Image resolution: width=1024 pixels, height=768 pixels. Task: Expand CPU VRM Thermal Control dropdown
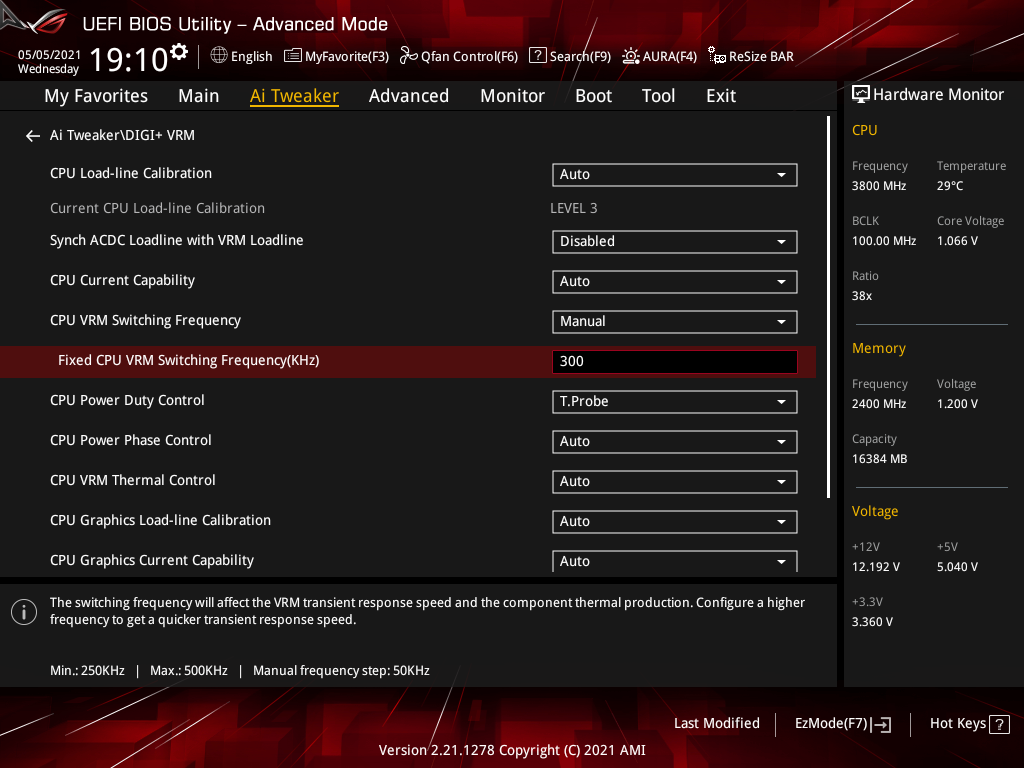[675, 481]
